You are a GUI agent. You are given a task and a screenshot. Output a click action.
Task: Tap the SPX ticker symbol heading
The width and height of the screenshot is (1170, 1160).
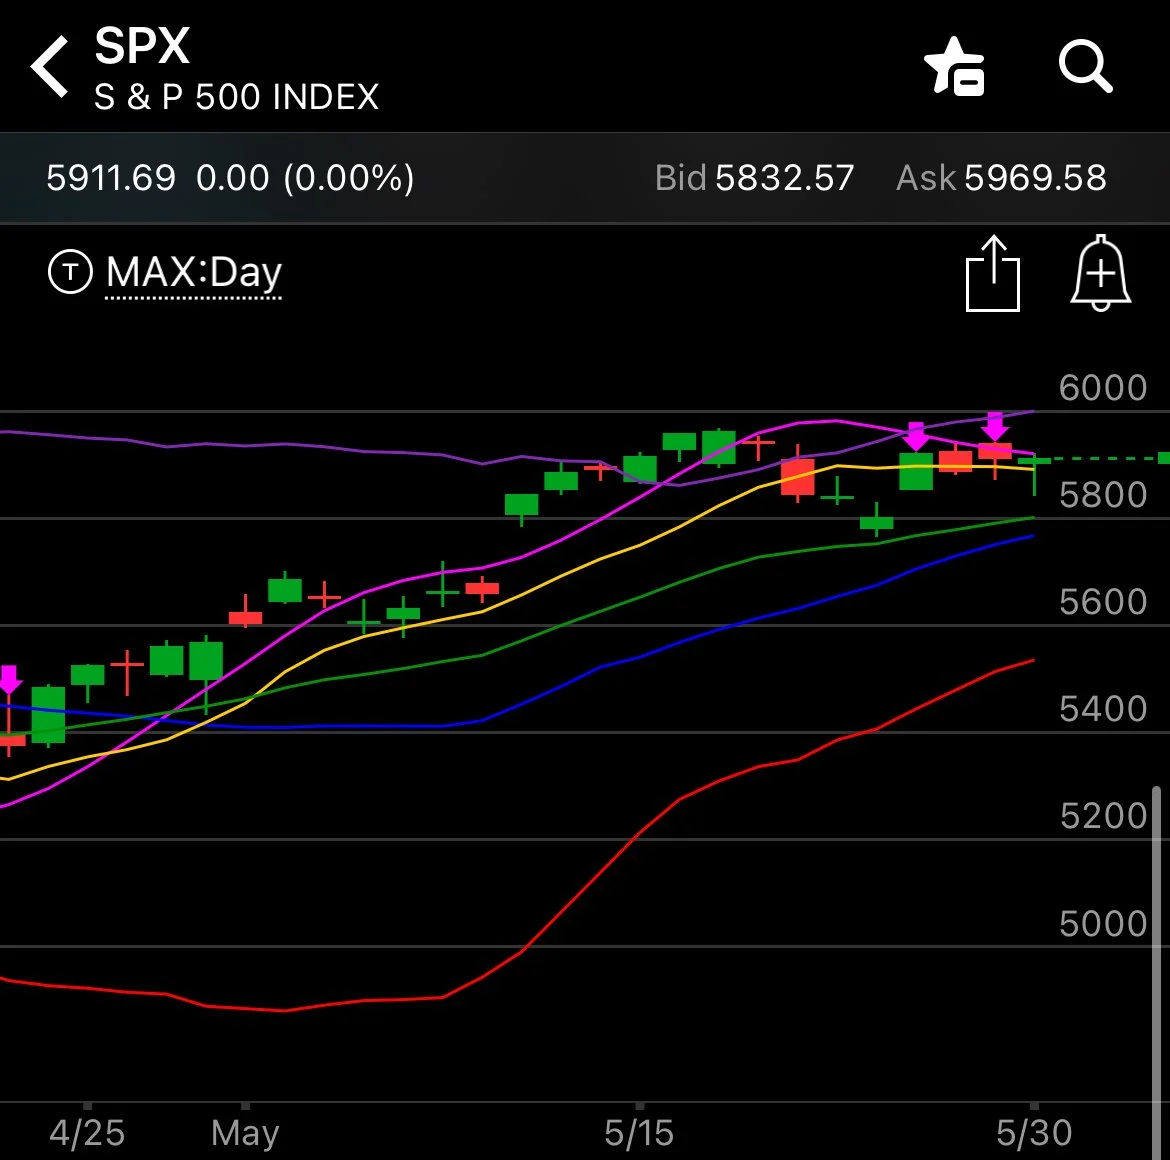coord(142,46)
